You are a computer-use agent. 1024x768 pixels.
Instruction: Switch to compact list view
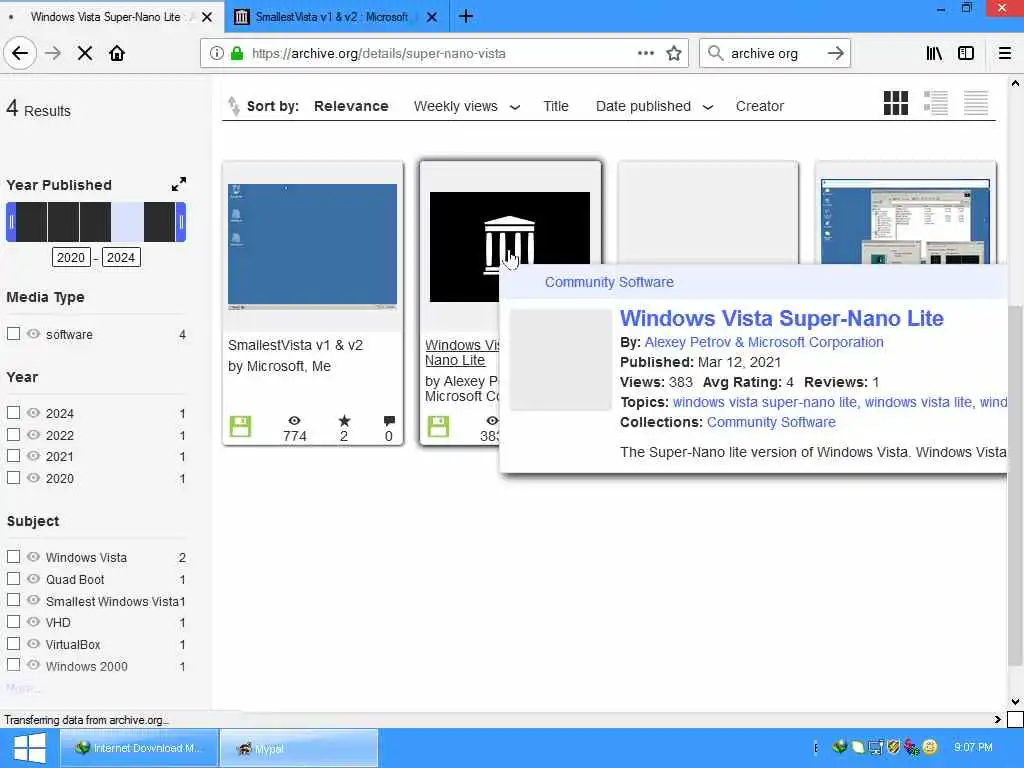tap(976, 103)
